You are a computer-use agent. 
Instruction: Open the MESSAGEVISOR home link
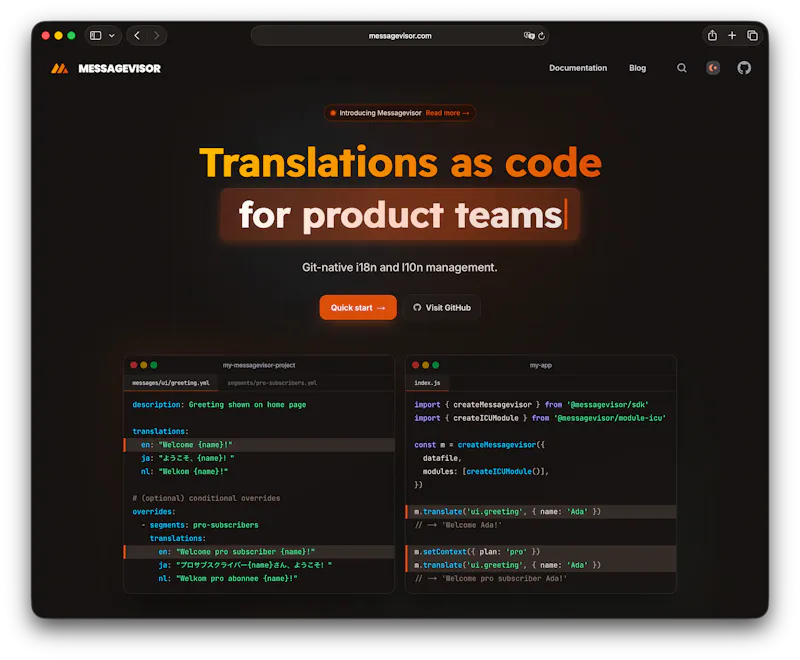coord(119,68)
